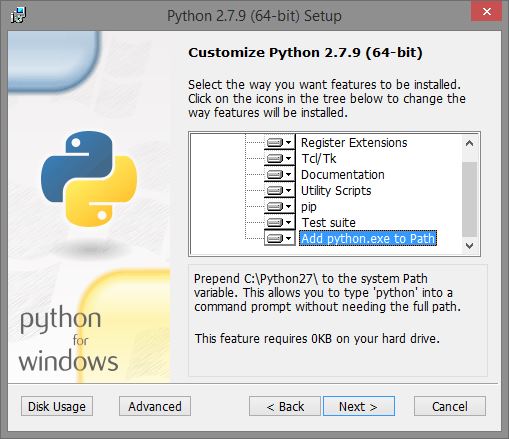This screenshot has height=439, width=509.
Task: Select the Register Extensions tree item
Action: click(x=354, y=143)
